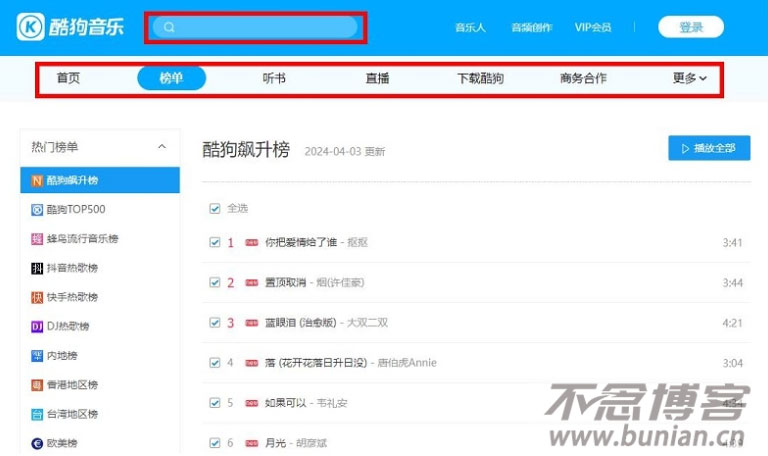Click the search magnifier icon
Image resolution: width=768 pixels, height=456 pixels.
(x=169, y=27)
